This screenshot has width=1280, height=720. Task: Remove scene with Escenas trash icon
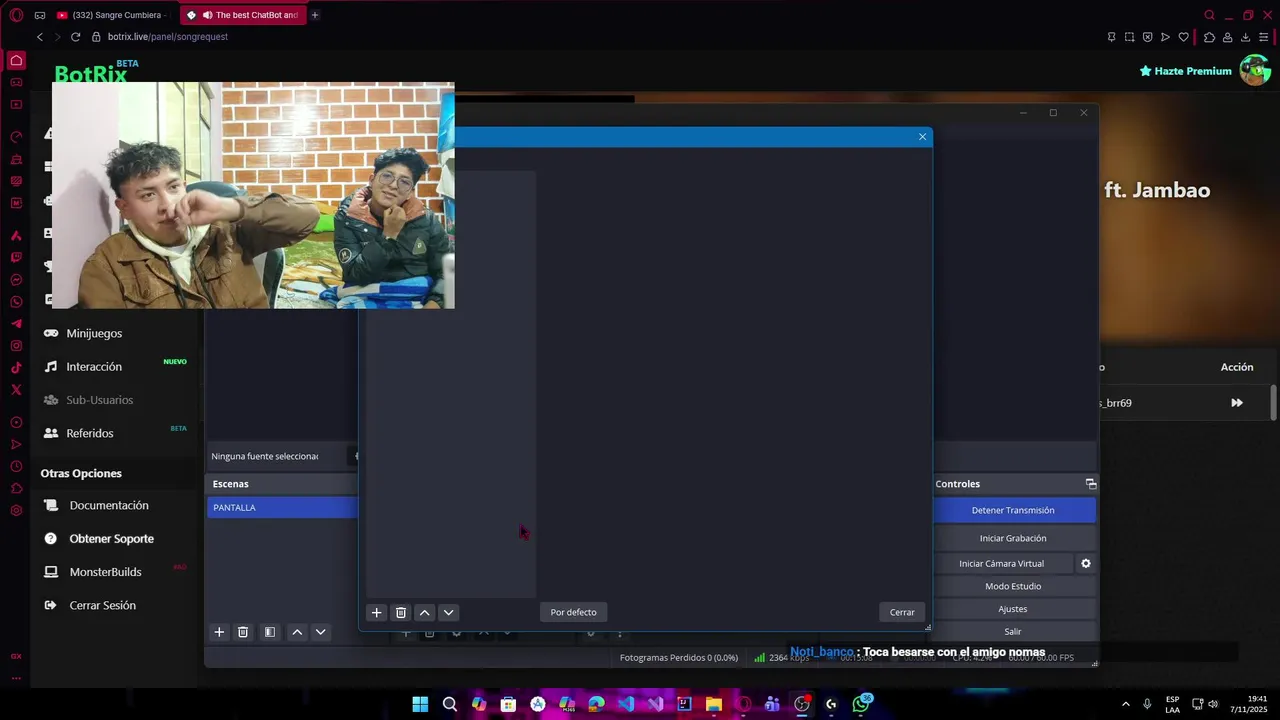(x=243, y=632)
